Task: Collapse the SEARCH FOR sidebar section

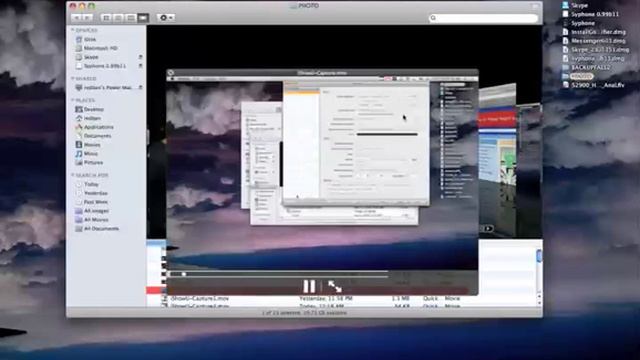Action: (x=73, y=175)
